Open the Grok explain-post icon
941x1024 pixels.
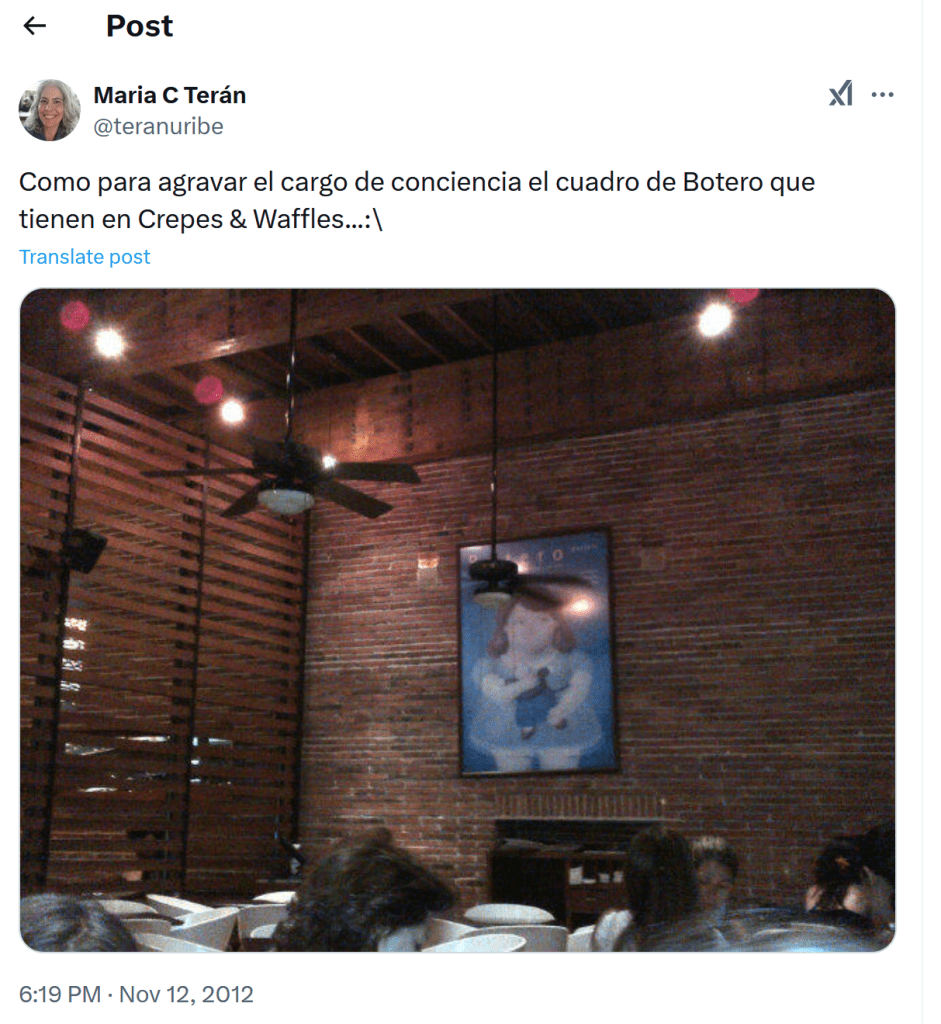click(841, 94)
